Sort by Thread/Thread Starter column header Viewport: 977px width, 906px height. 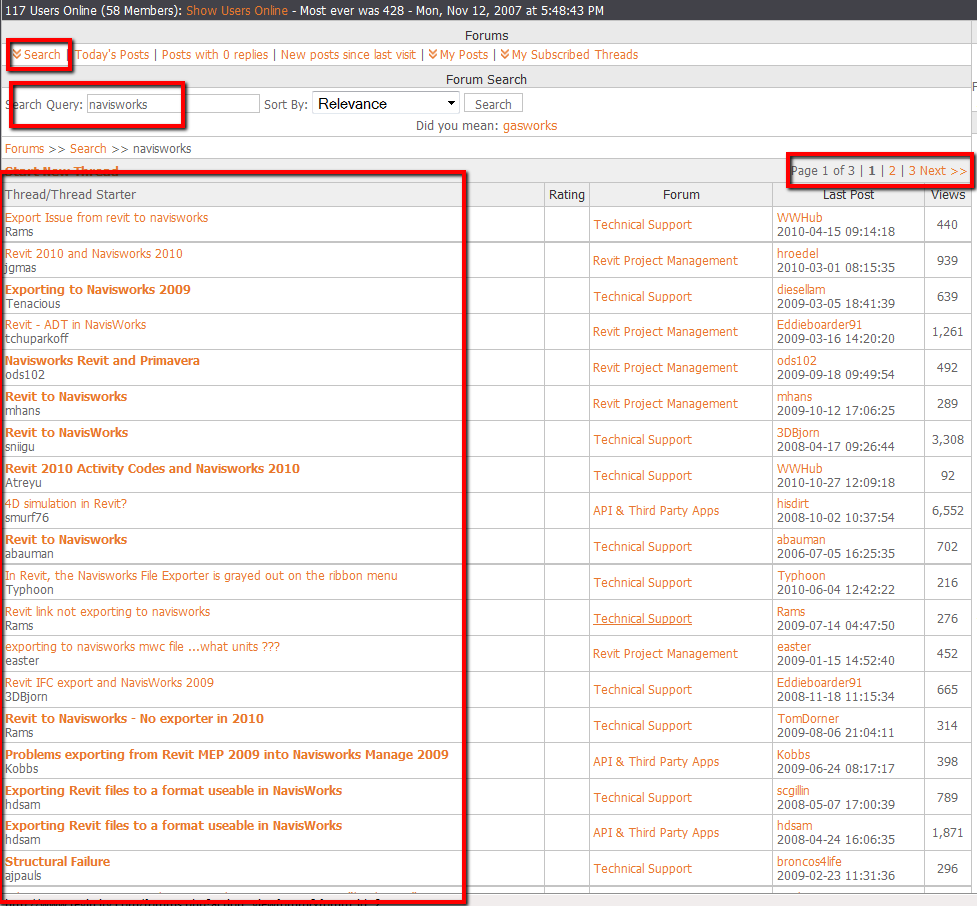[70, 194]
